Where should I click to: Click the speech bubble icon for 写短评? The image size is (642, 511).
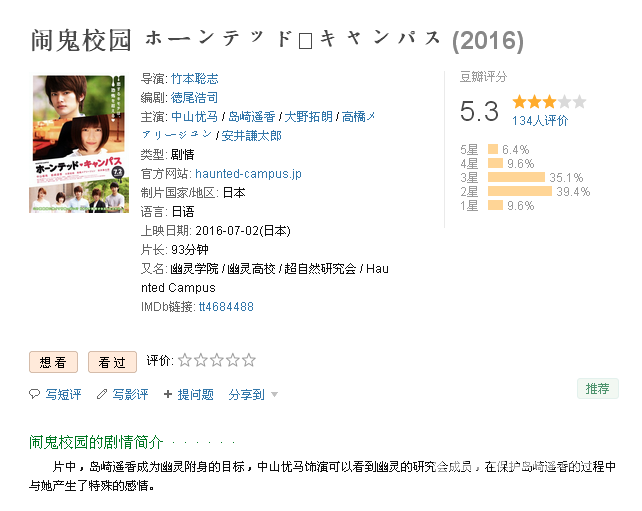[x=34, y=394]
